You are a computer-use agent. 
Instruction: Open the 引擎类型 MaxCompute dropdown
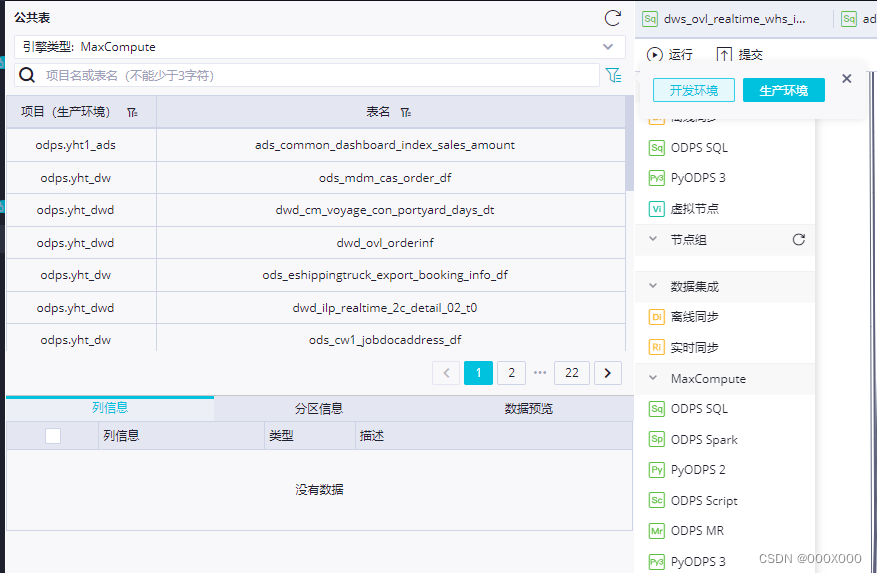[319, 47]
